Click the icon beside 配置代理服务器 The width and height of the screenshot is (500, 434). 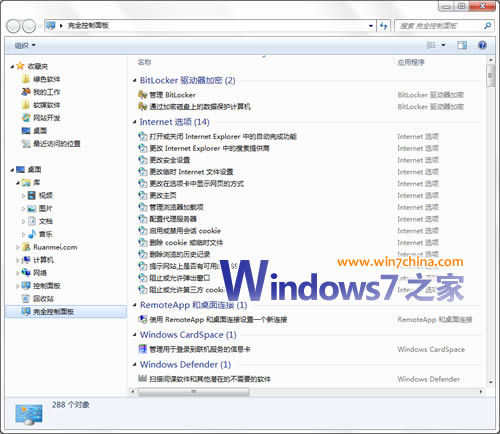[x=142, y=219]
